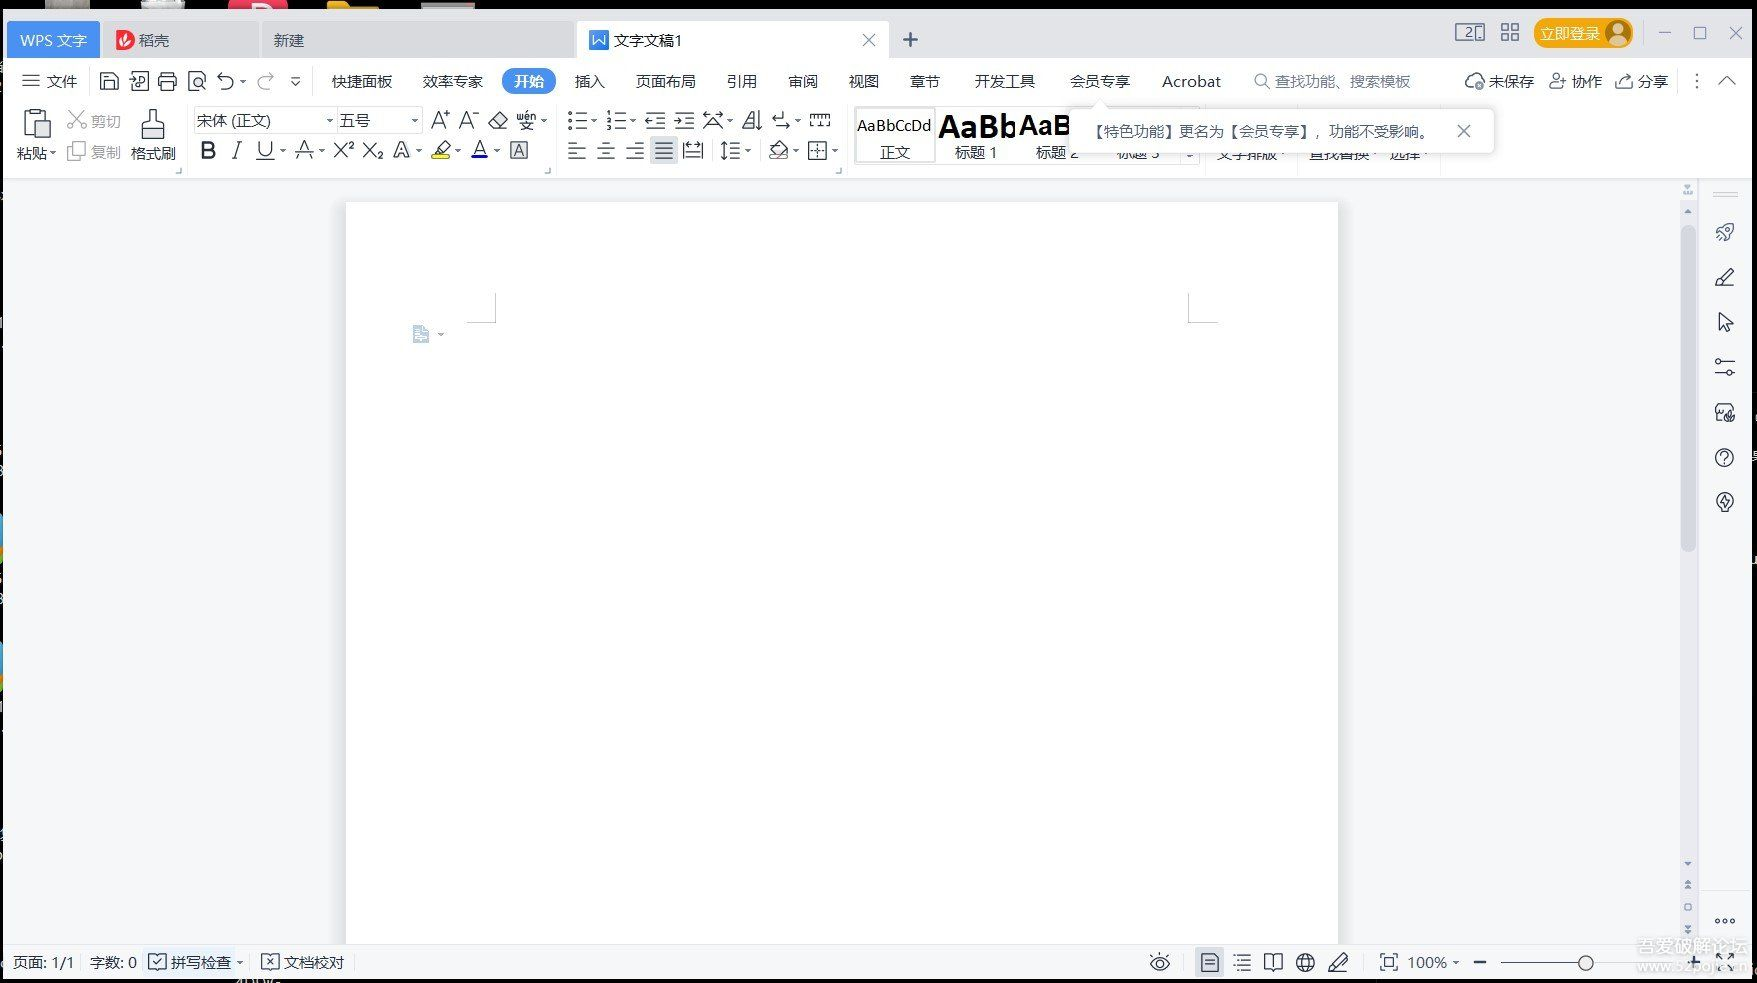Viewport: 1757px width, 983px height.
Task: Toggle Superscript formatting
Action: 344,151
